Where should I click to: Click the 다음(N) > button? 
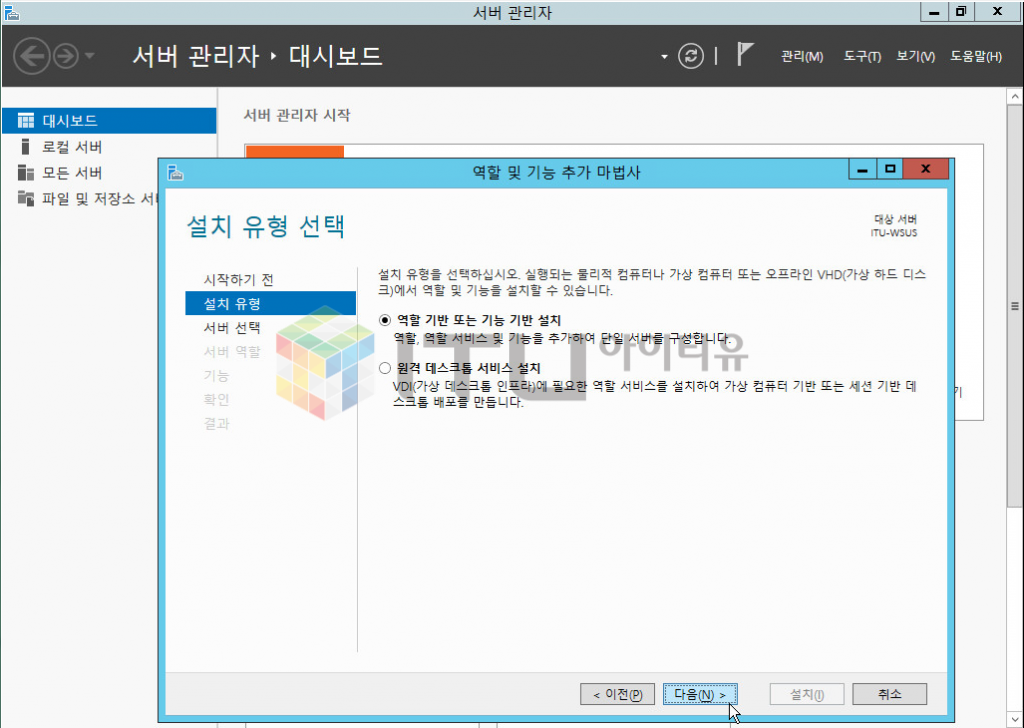tap(700, 694)
